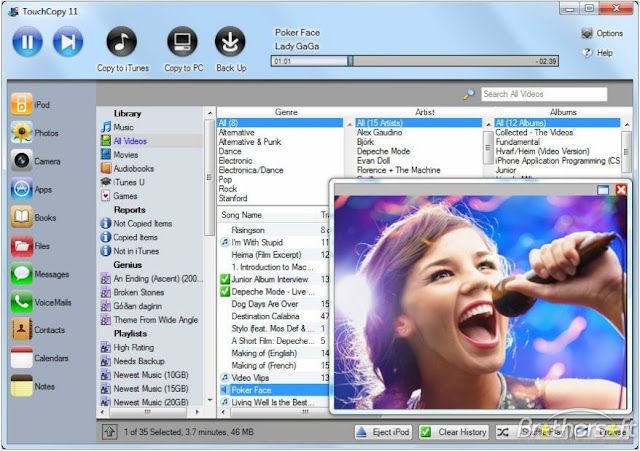Select the Poker Face row
640x451 pixels.
click(274, 390)
